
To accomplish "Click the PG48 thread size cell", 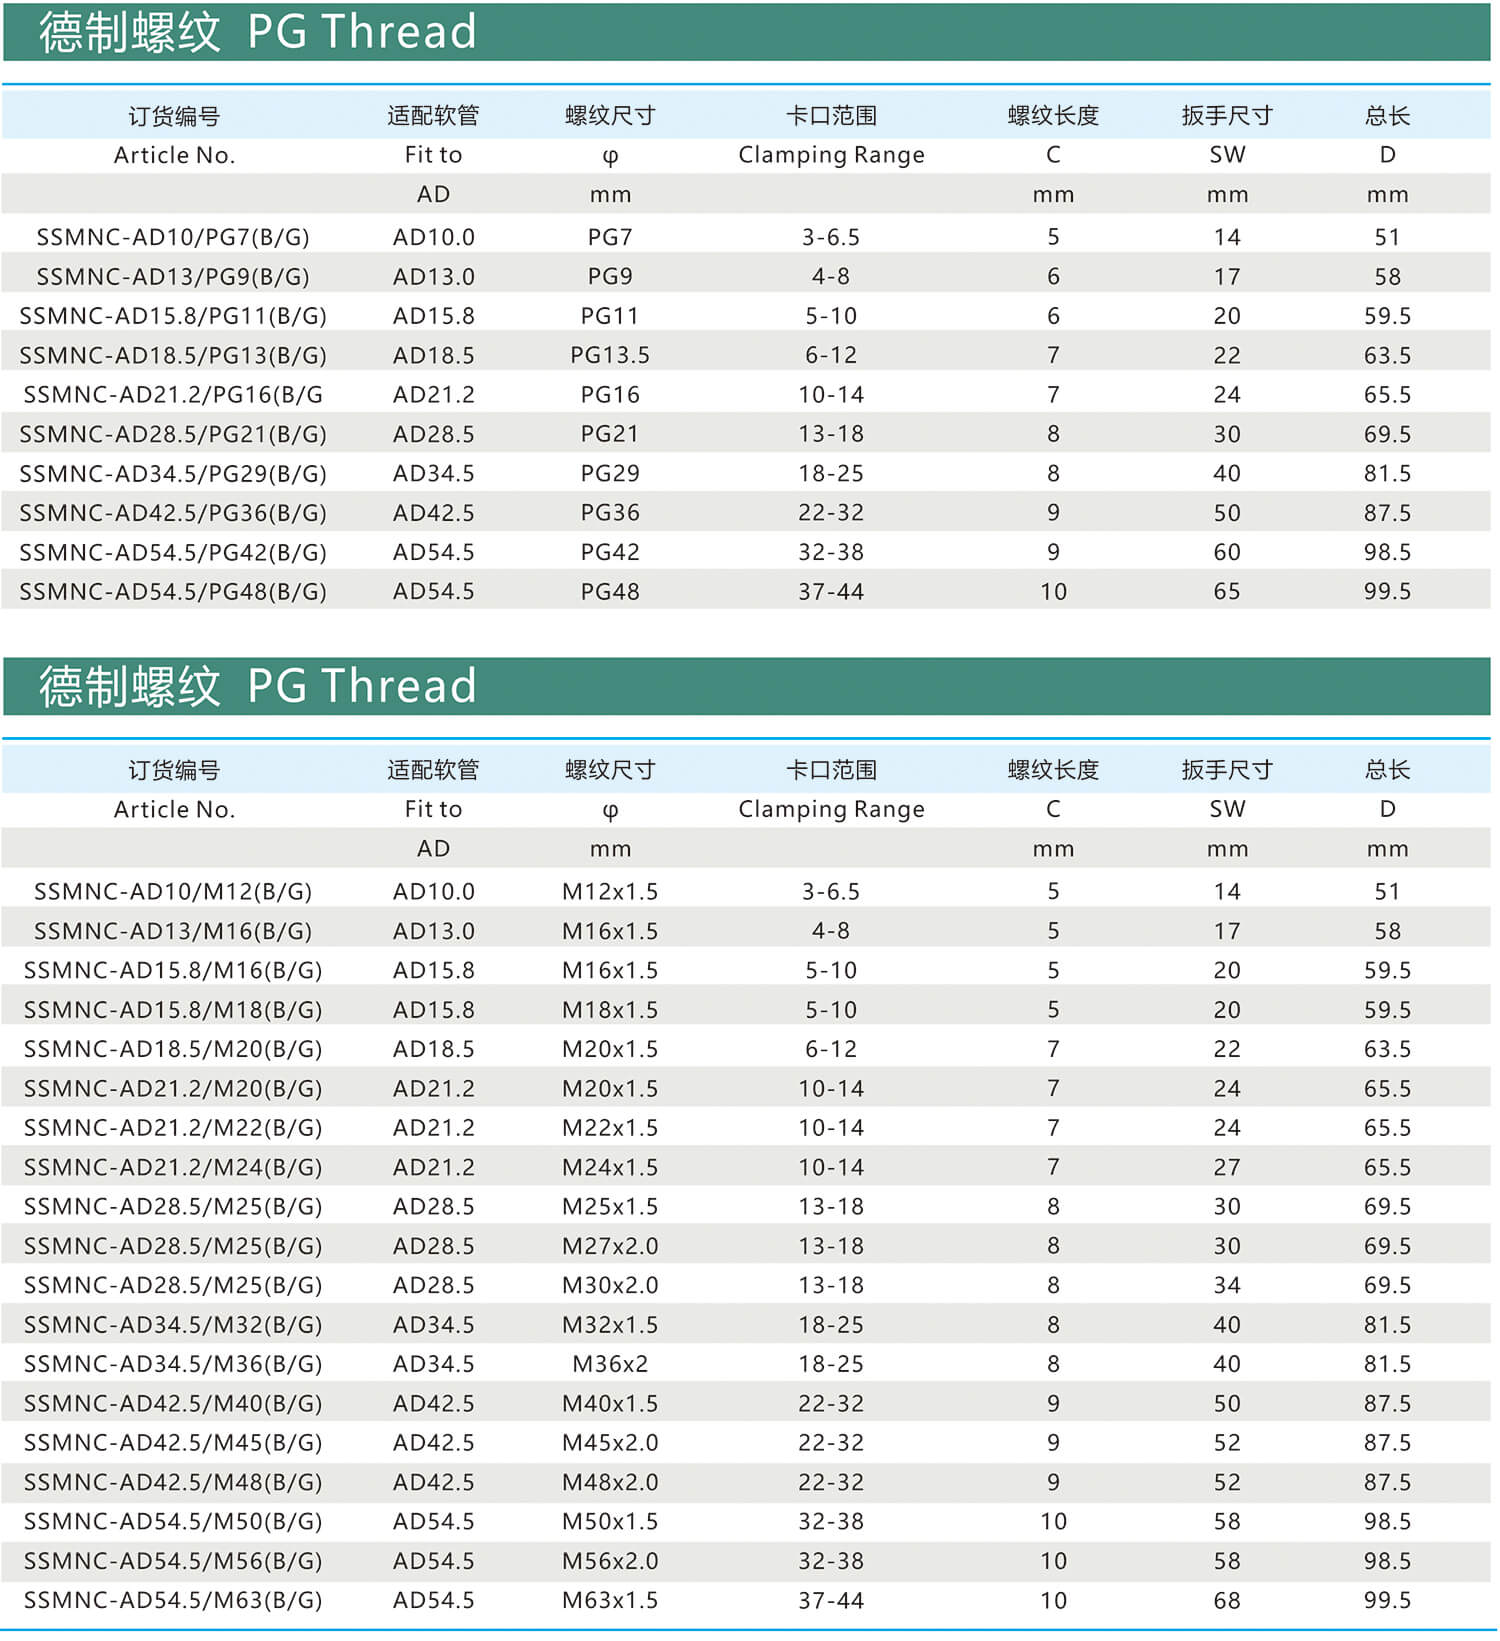I will (610, 591).
